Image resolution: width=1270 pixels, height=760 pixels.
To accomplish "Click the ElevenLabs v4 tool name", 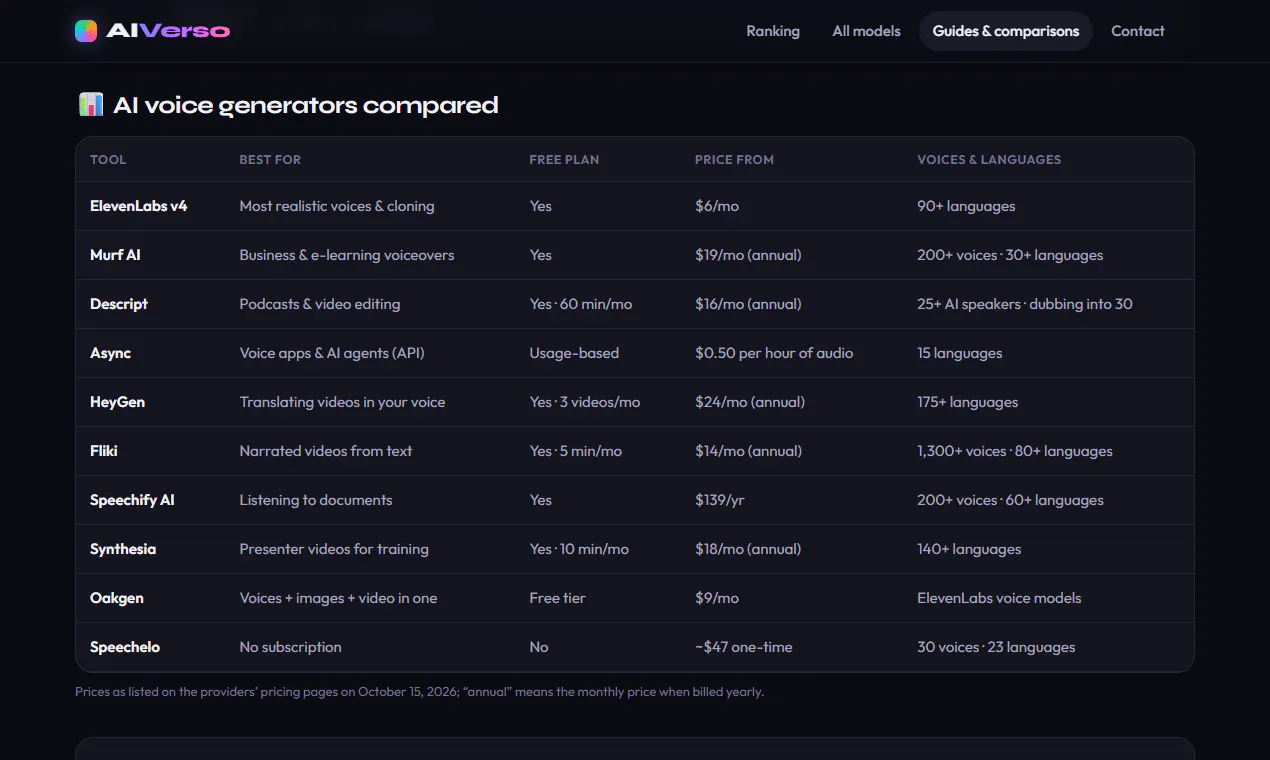I will [139, 206].
